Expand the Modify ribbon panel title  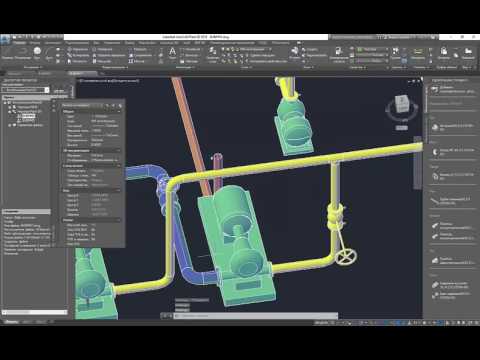(114, 68)
